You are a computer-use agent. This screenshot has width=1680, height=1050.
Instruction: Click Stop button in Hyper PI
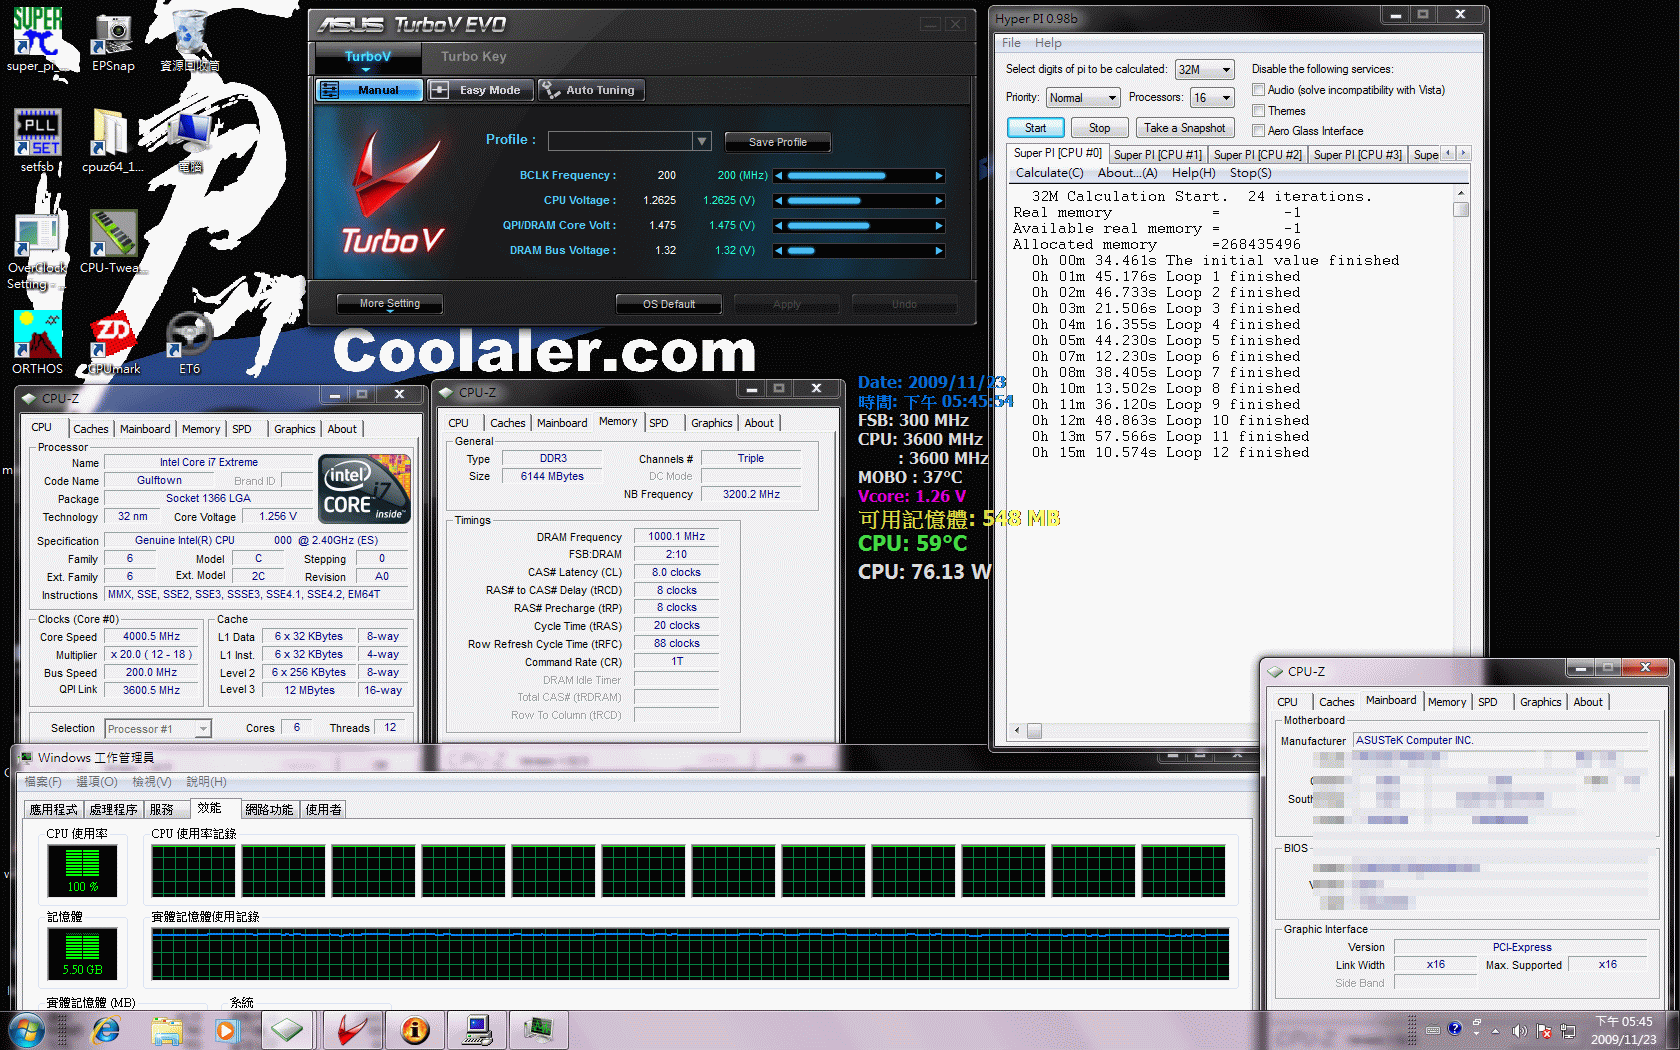pyautogui.click(x=1099, y=128)
